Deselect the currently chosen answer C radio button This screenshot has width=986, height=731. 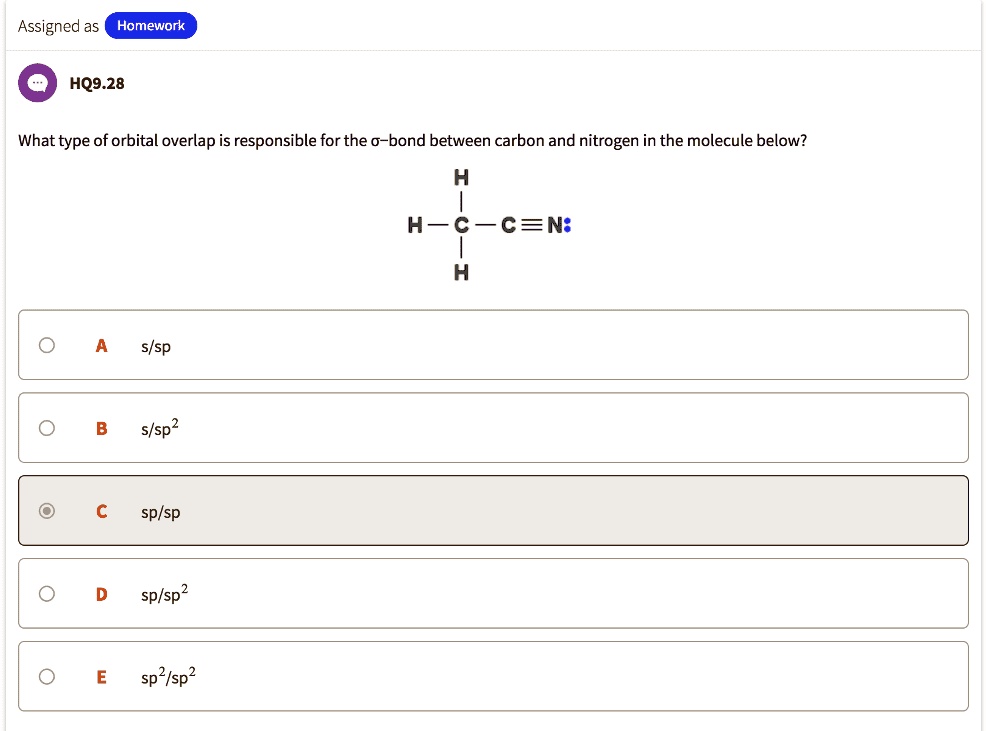46,510
